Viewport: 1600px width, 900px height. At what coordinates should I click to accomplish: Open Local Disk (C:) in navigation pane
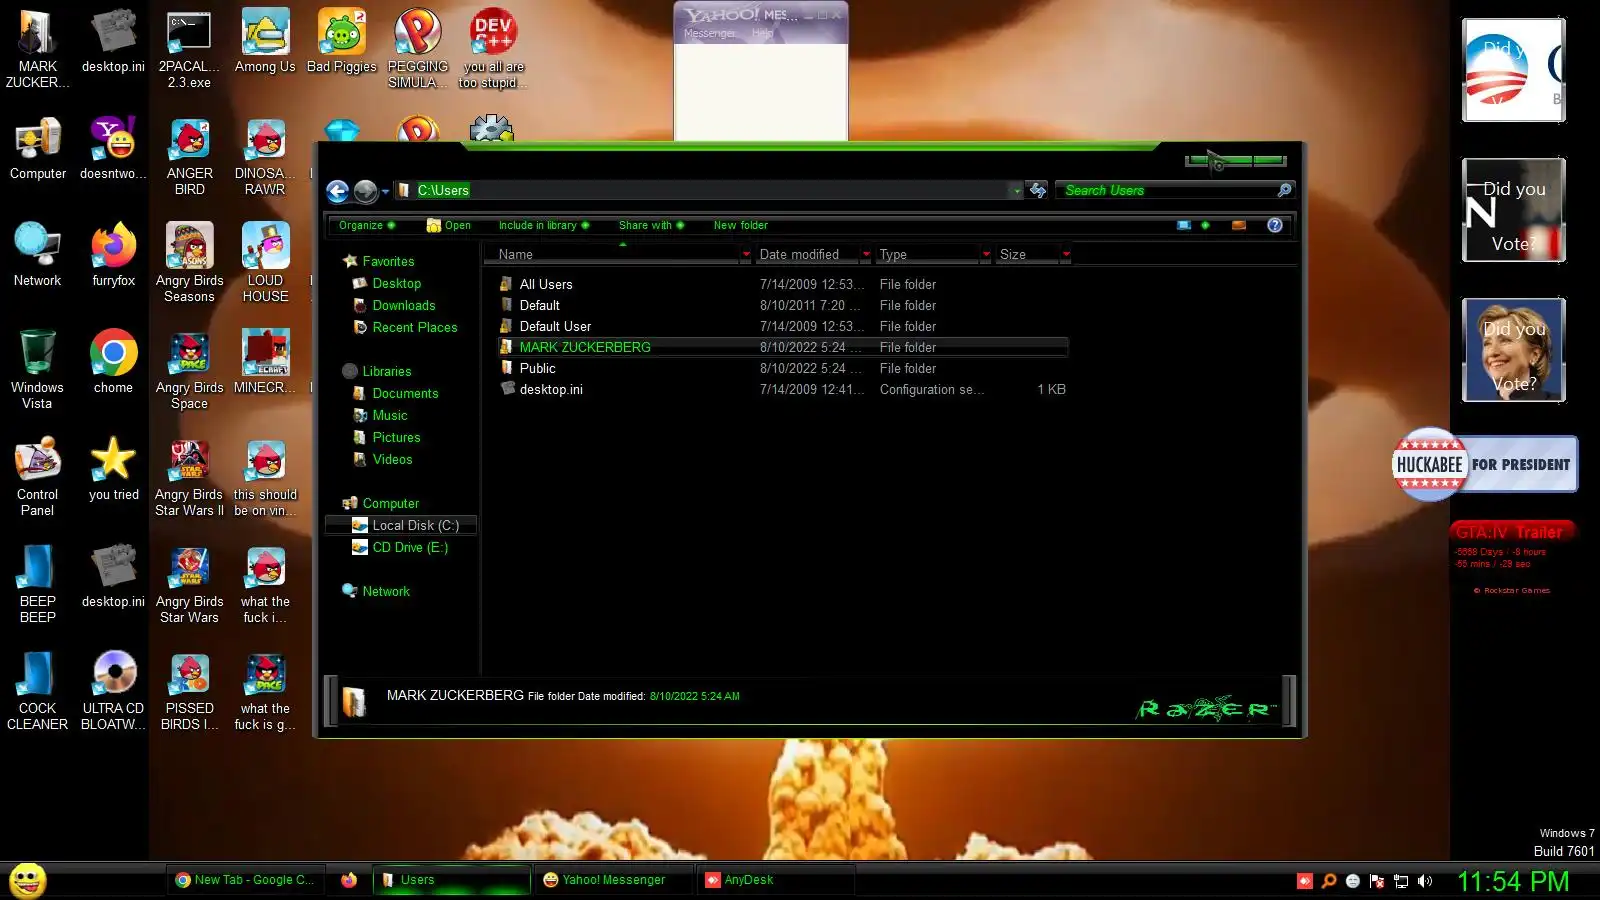402,525
